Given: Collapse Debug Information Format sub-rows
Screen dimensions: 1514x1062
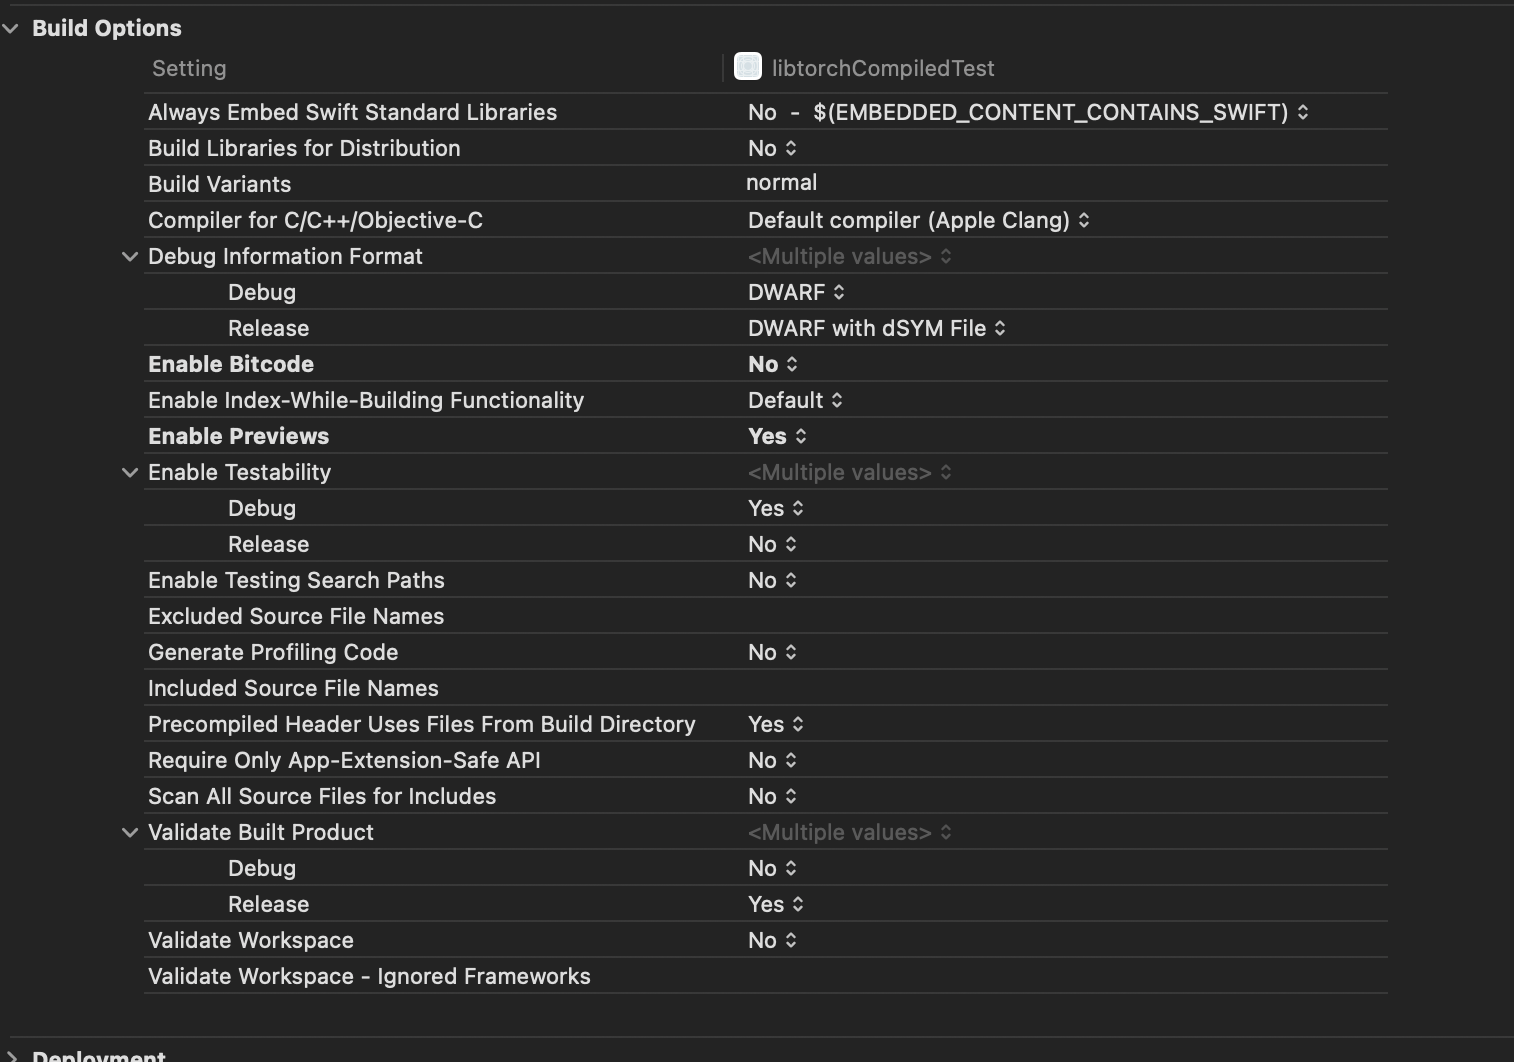Looking at the screenshot, I should 129,256.
